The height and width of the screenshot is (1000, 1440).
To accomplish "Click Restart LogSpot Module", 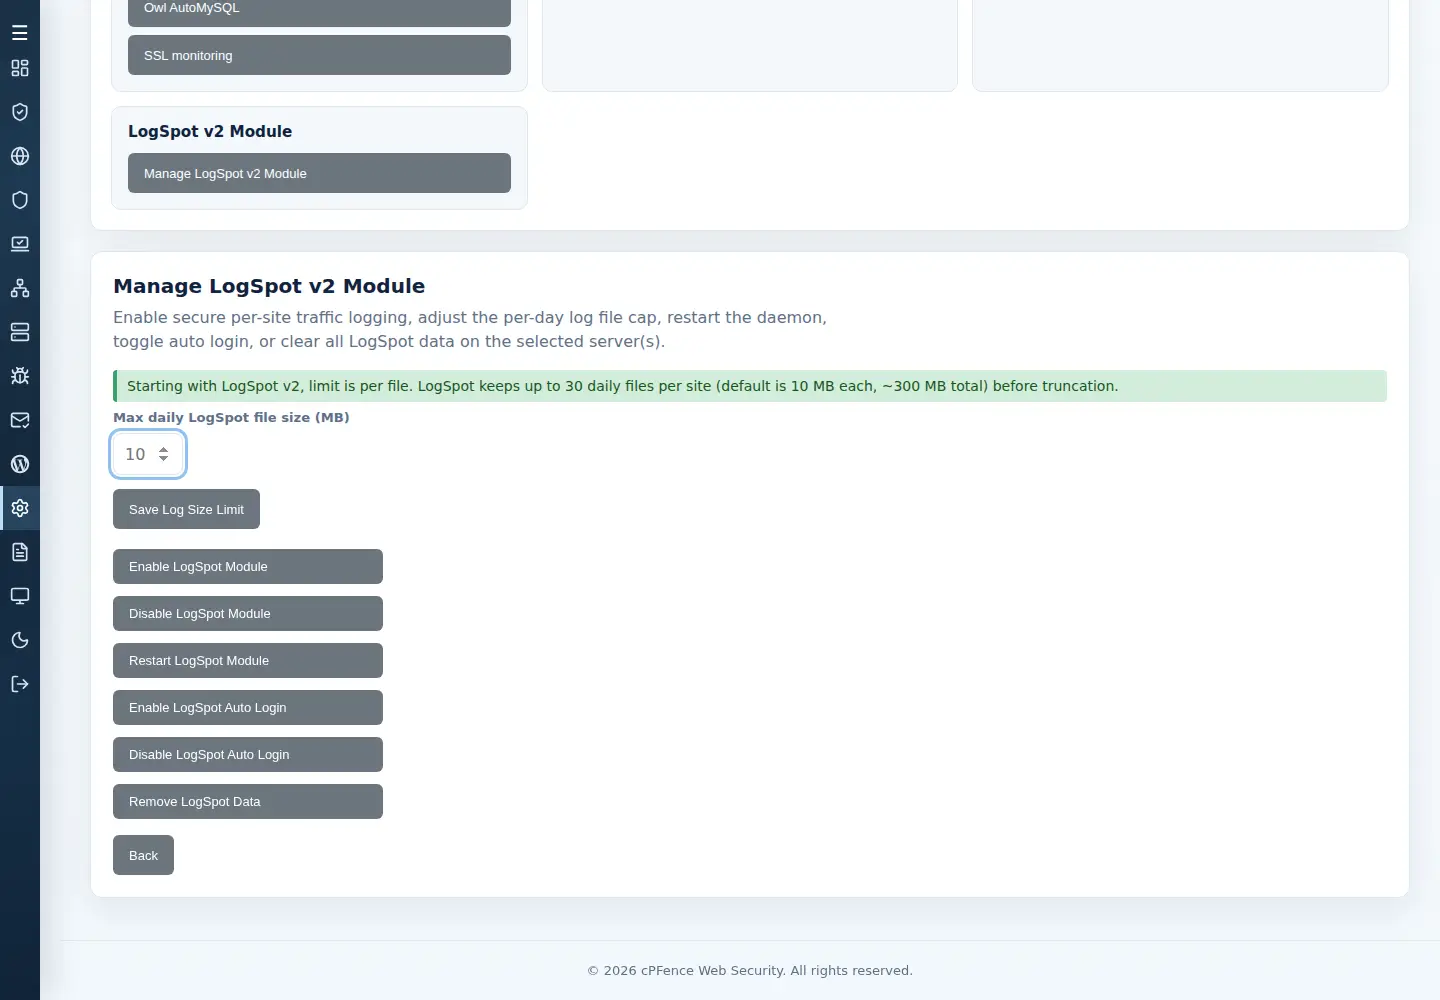I will (x=248, y=660).
